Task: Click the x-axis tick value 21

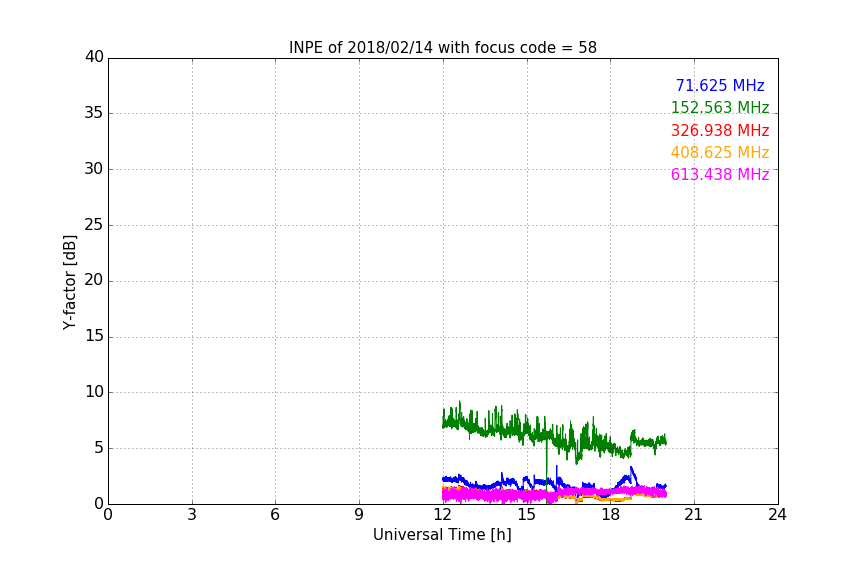Action: [694, 515]
